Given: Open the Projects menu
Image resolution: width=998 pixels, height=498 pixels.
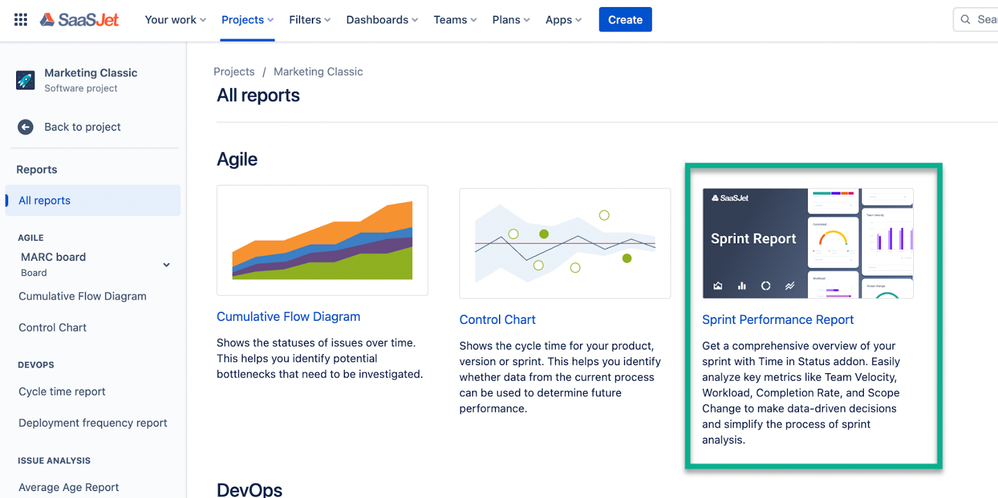Looking at the screenshot, I should coord(248,20).
